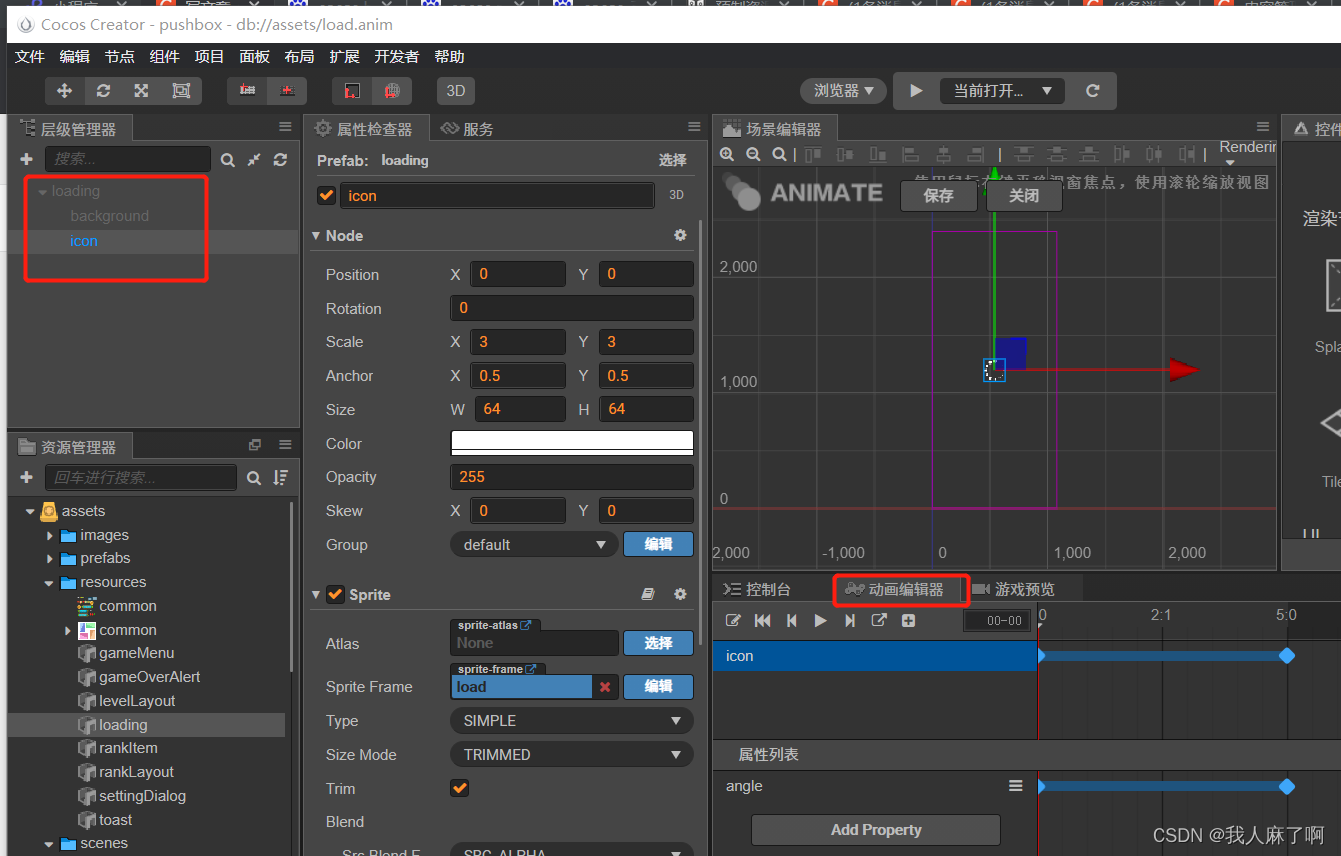The image size is (1341, 856).
Task: Toggle the Trim checkbox
Action: [459, 788]
